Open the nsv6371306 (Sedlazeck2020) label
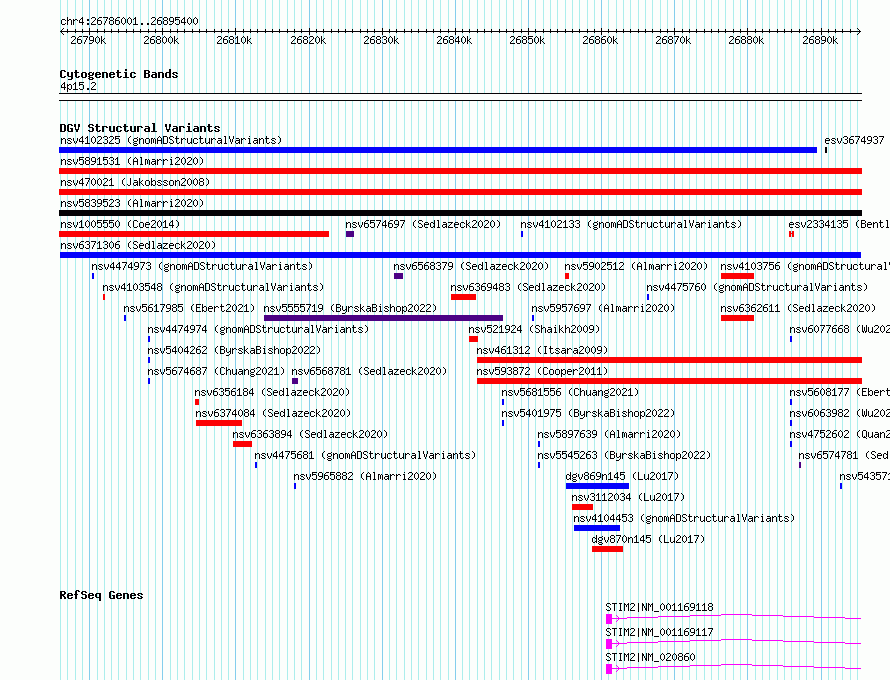 (138, 245)
